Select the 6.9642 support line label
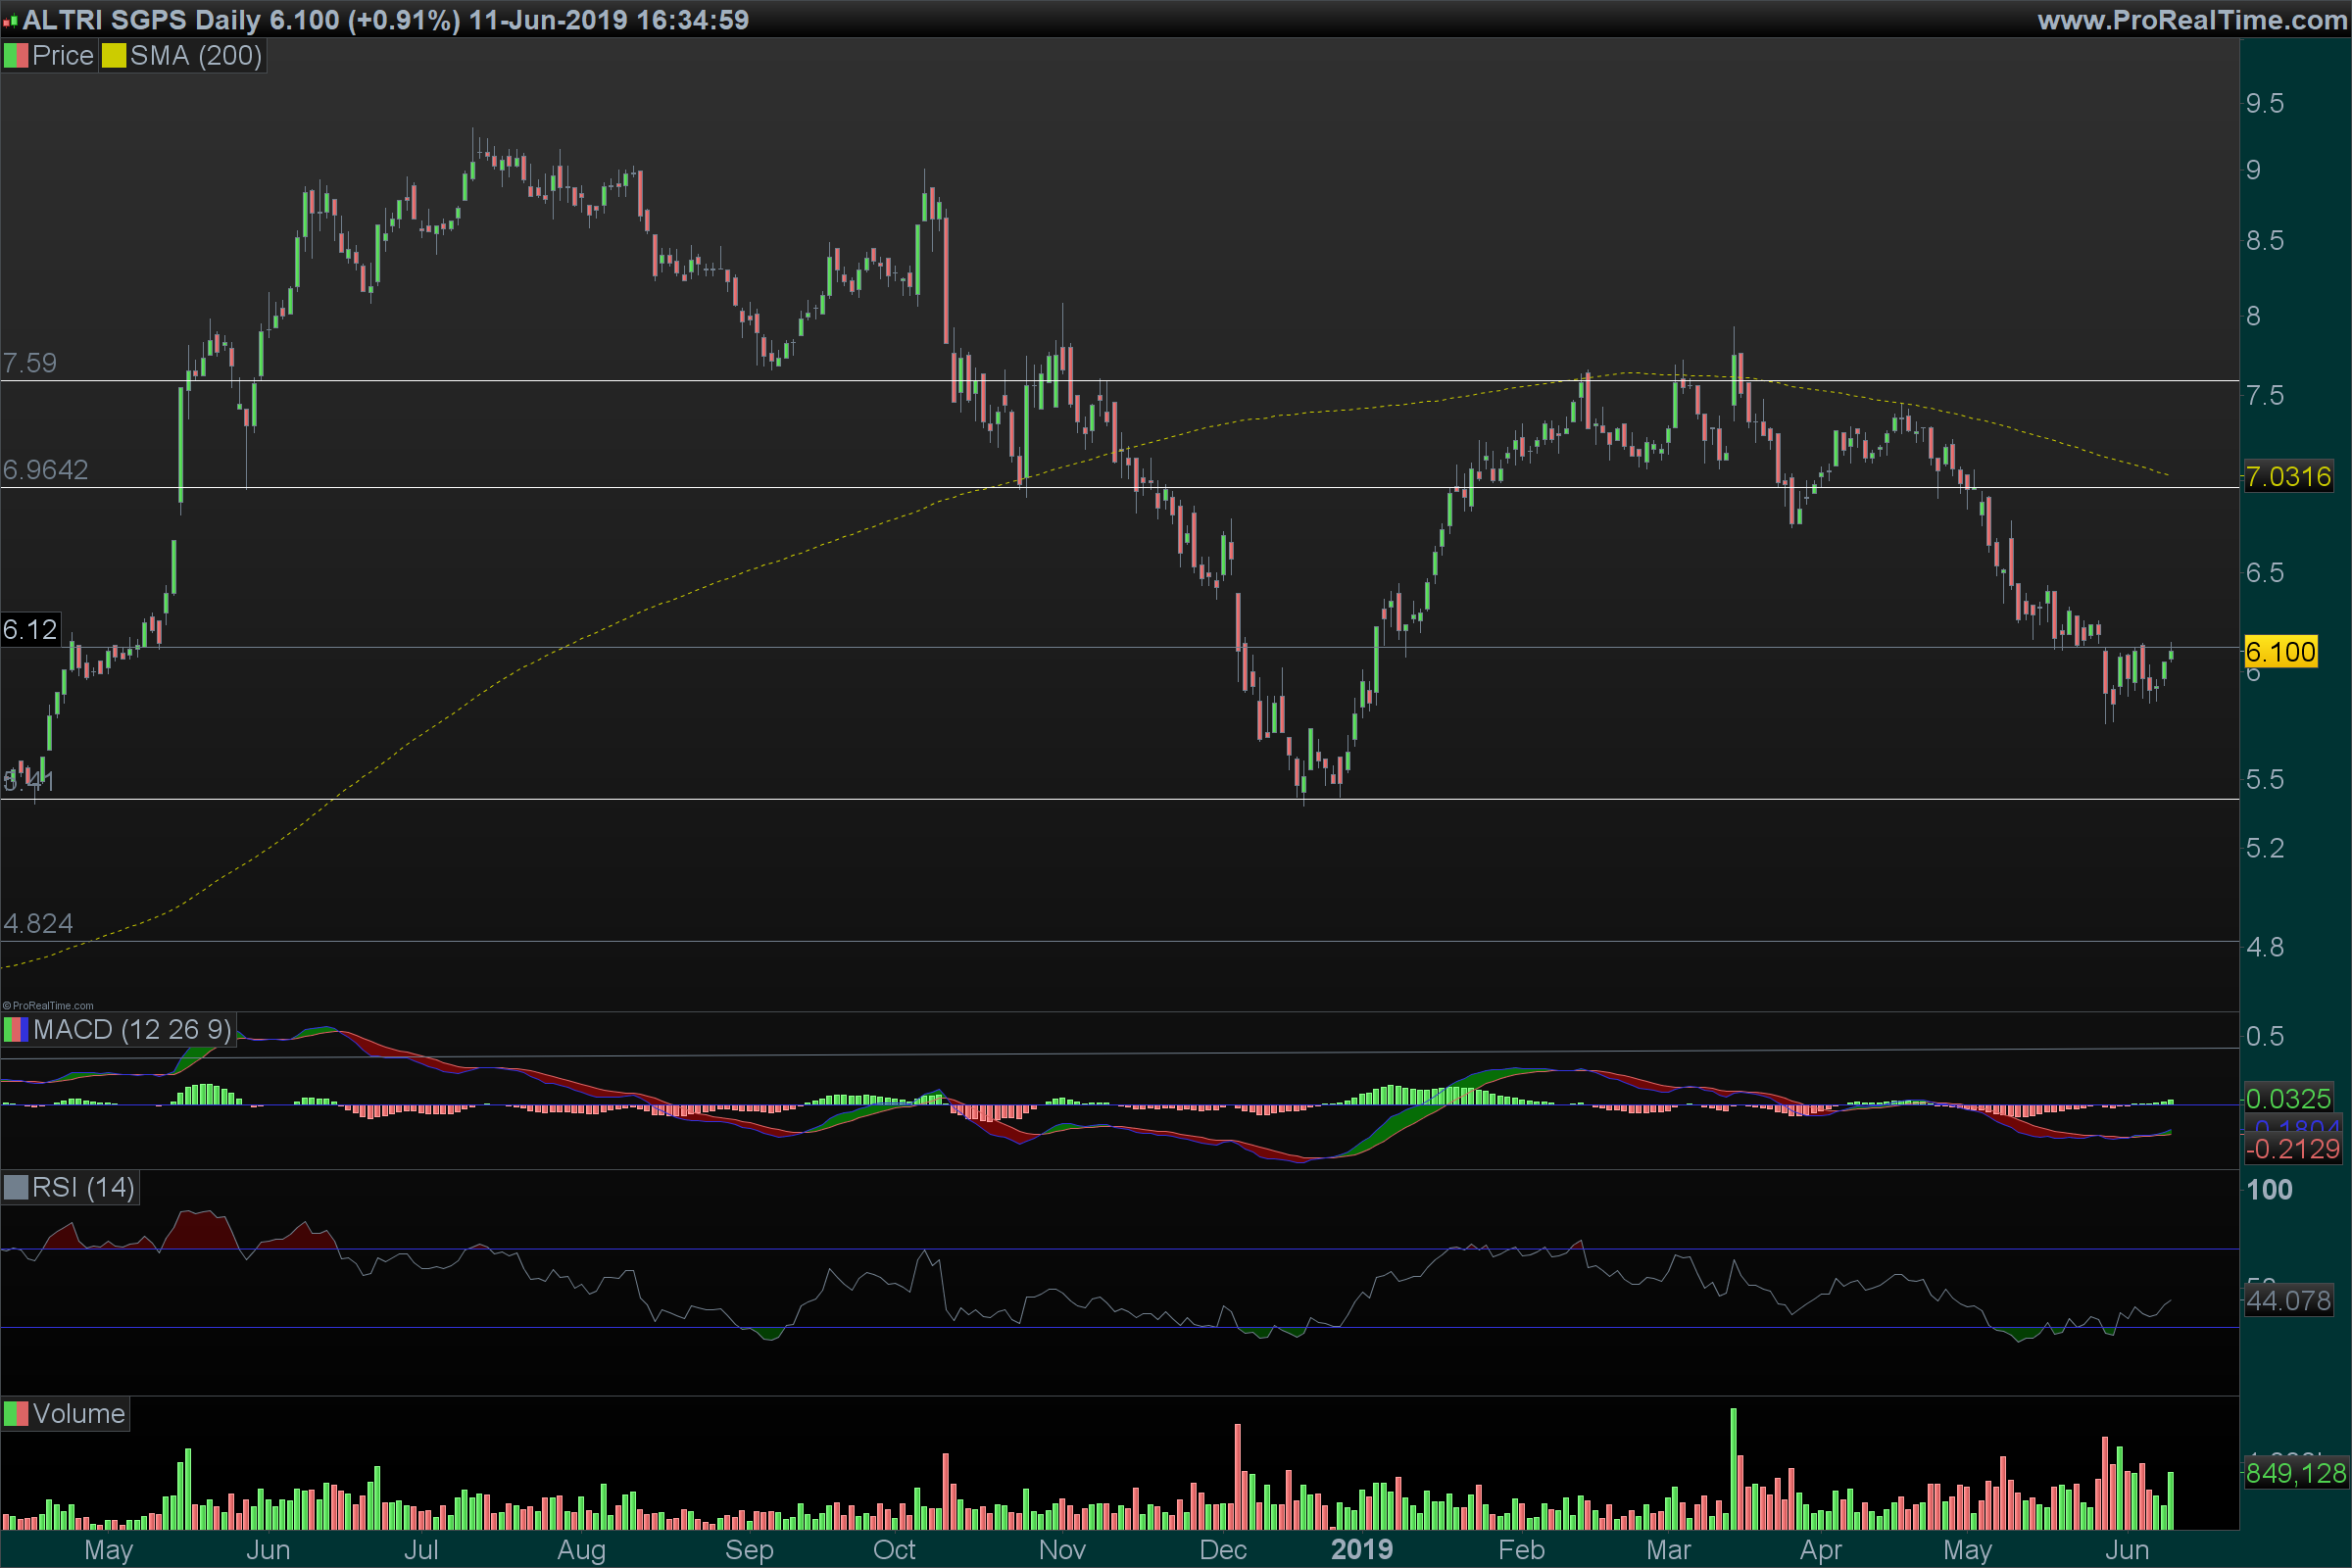The image size is (2352, 1568). (x=46, y=470)
